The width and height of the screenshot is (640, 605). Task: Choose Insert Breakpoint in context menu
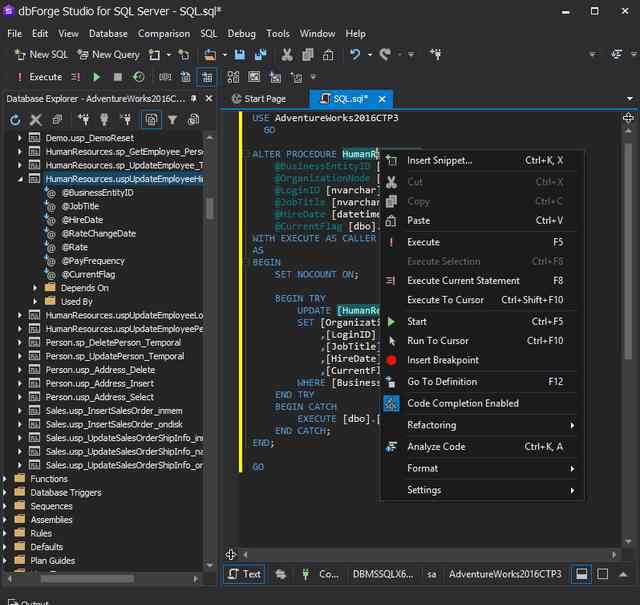[x=482, y=360]
